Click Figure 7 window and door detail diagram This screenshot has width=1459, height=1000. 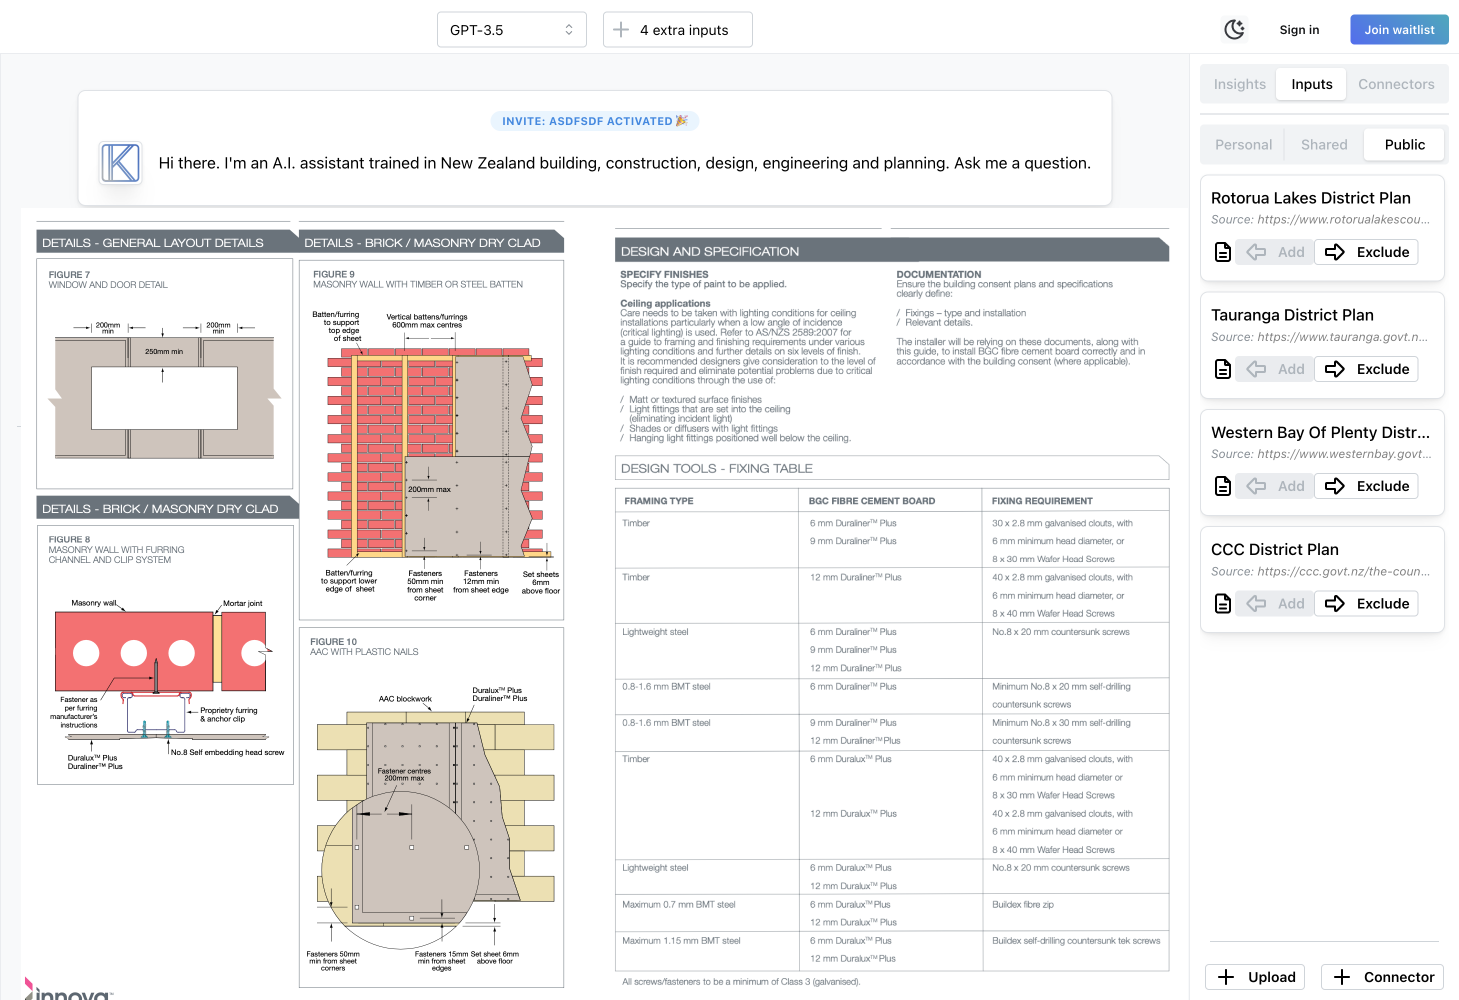164,374
